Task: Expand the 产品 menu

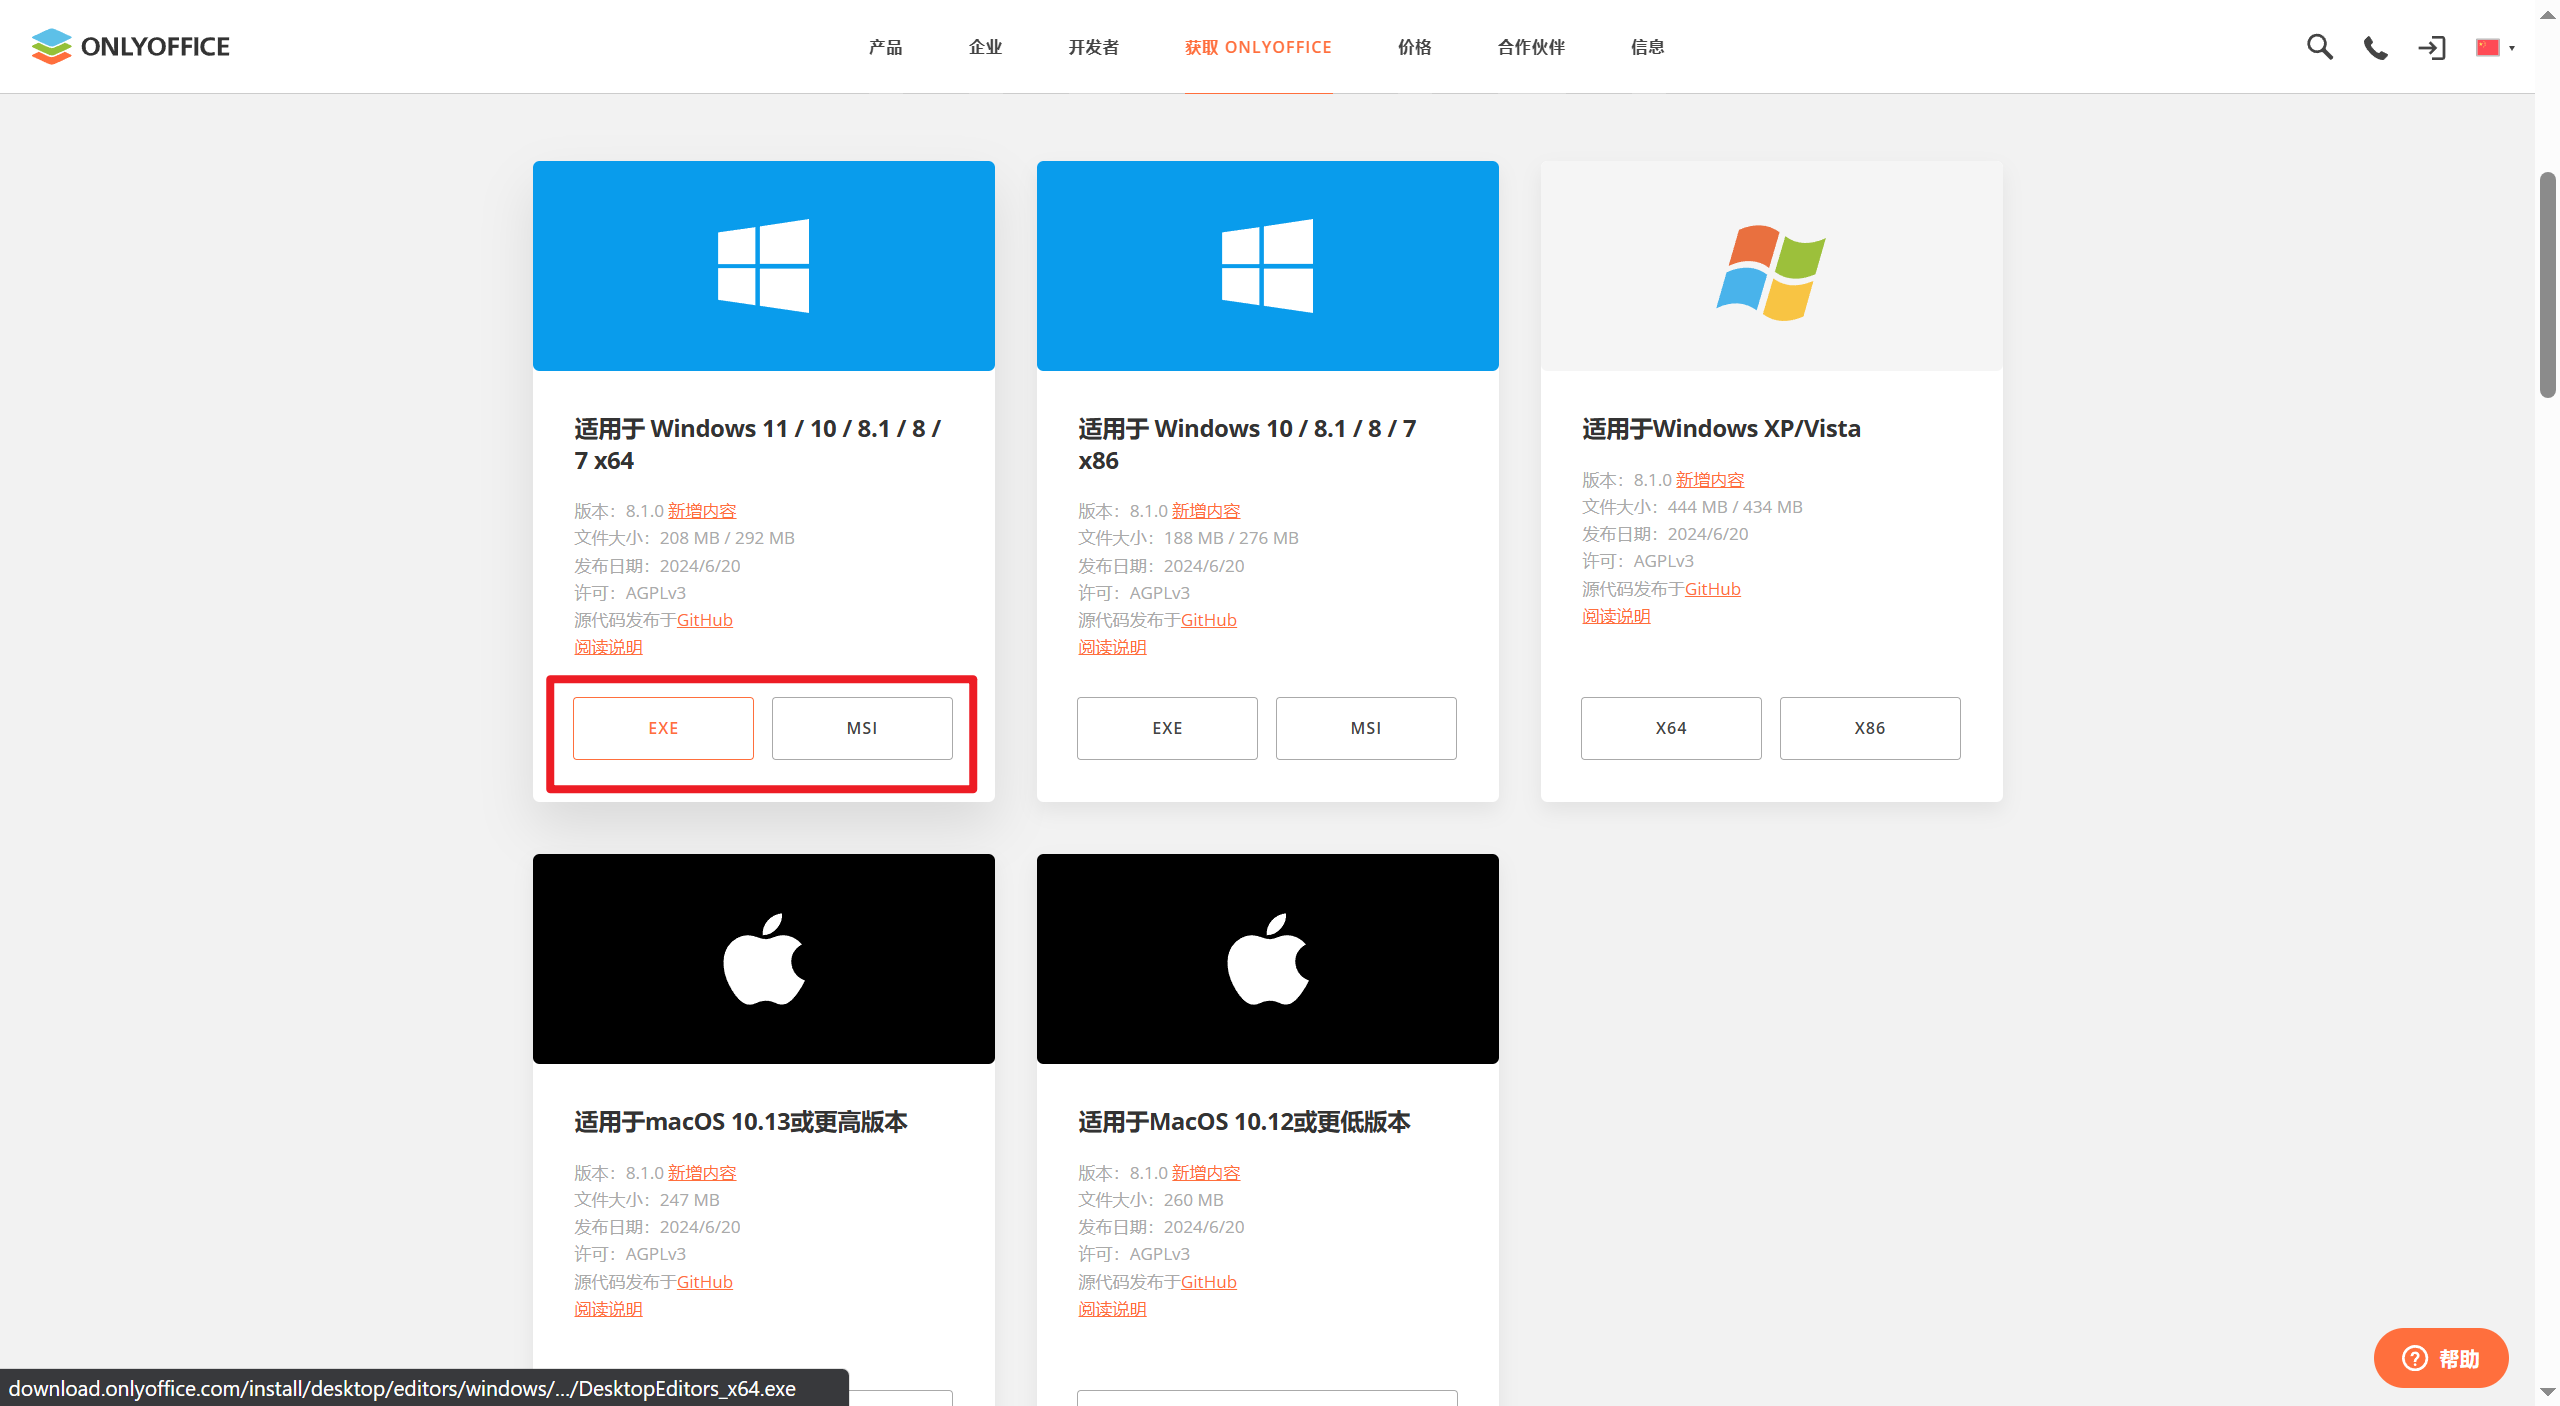Action: click(885, 47)
